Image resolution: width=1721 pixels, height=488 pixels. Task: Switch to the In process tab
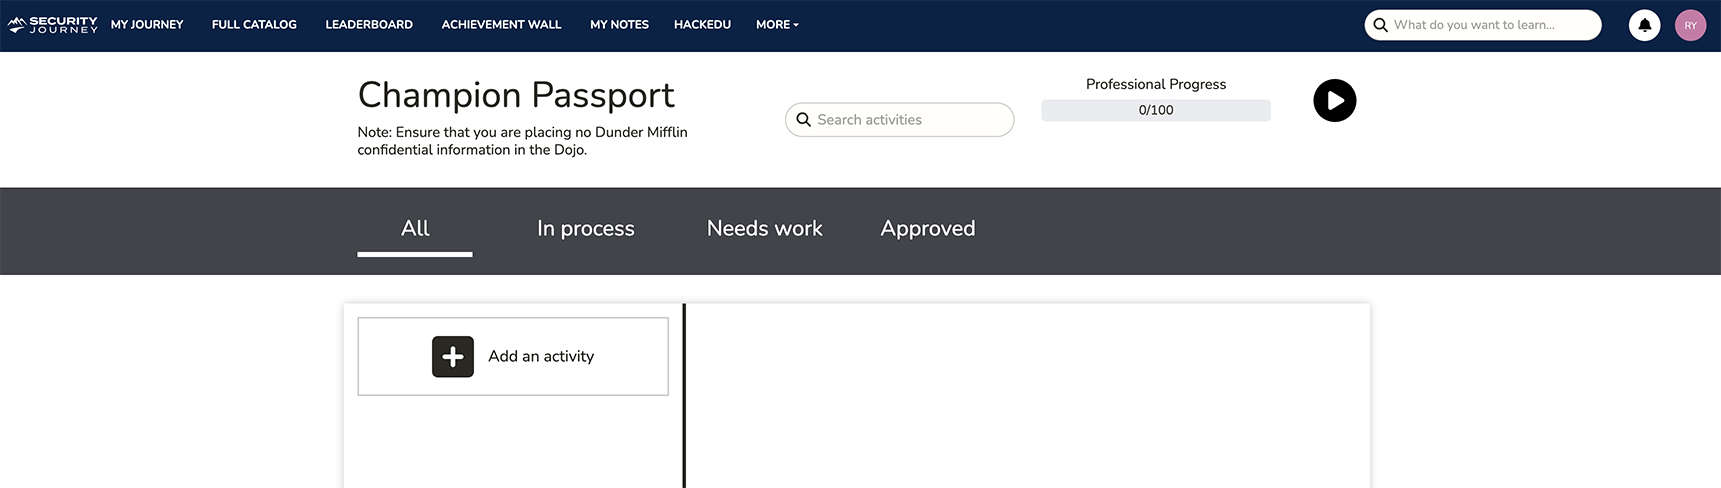[585, 229]
